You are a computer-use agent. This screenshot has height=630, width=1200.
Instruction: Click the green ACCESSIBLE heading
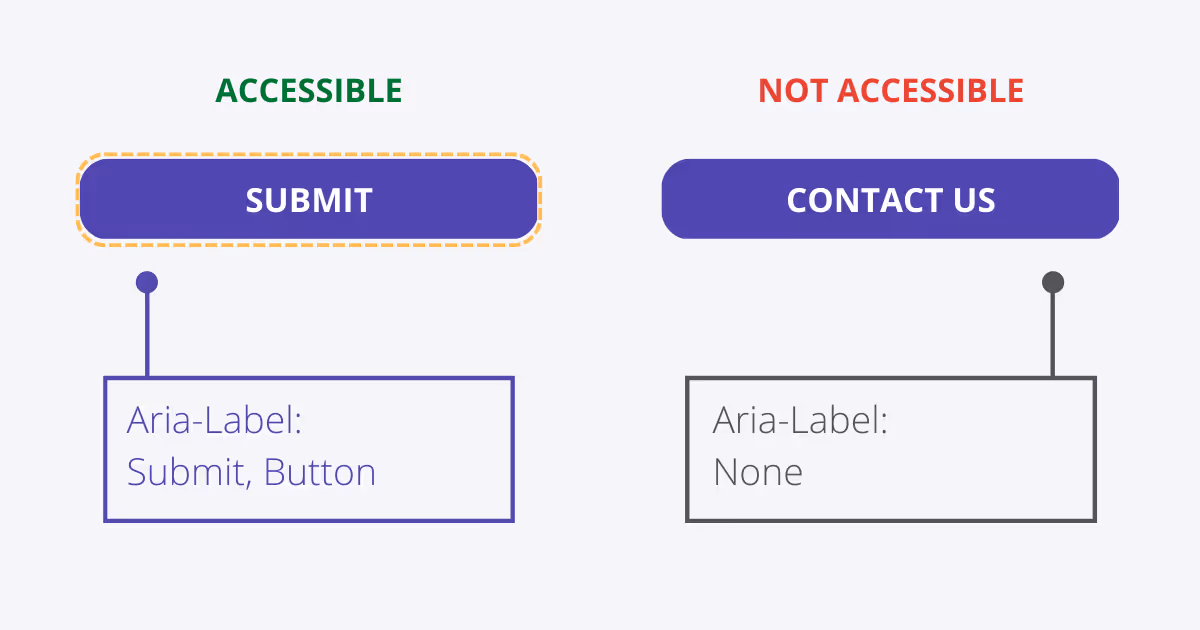pos(309,91)
